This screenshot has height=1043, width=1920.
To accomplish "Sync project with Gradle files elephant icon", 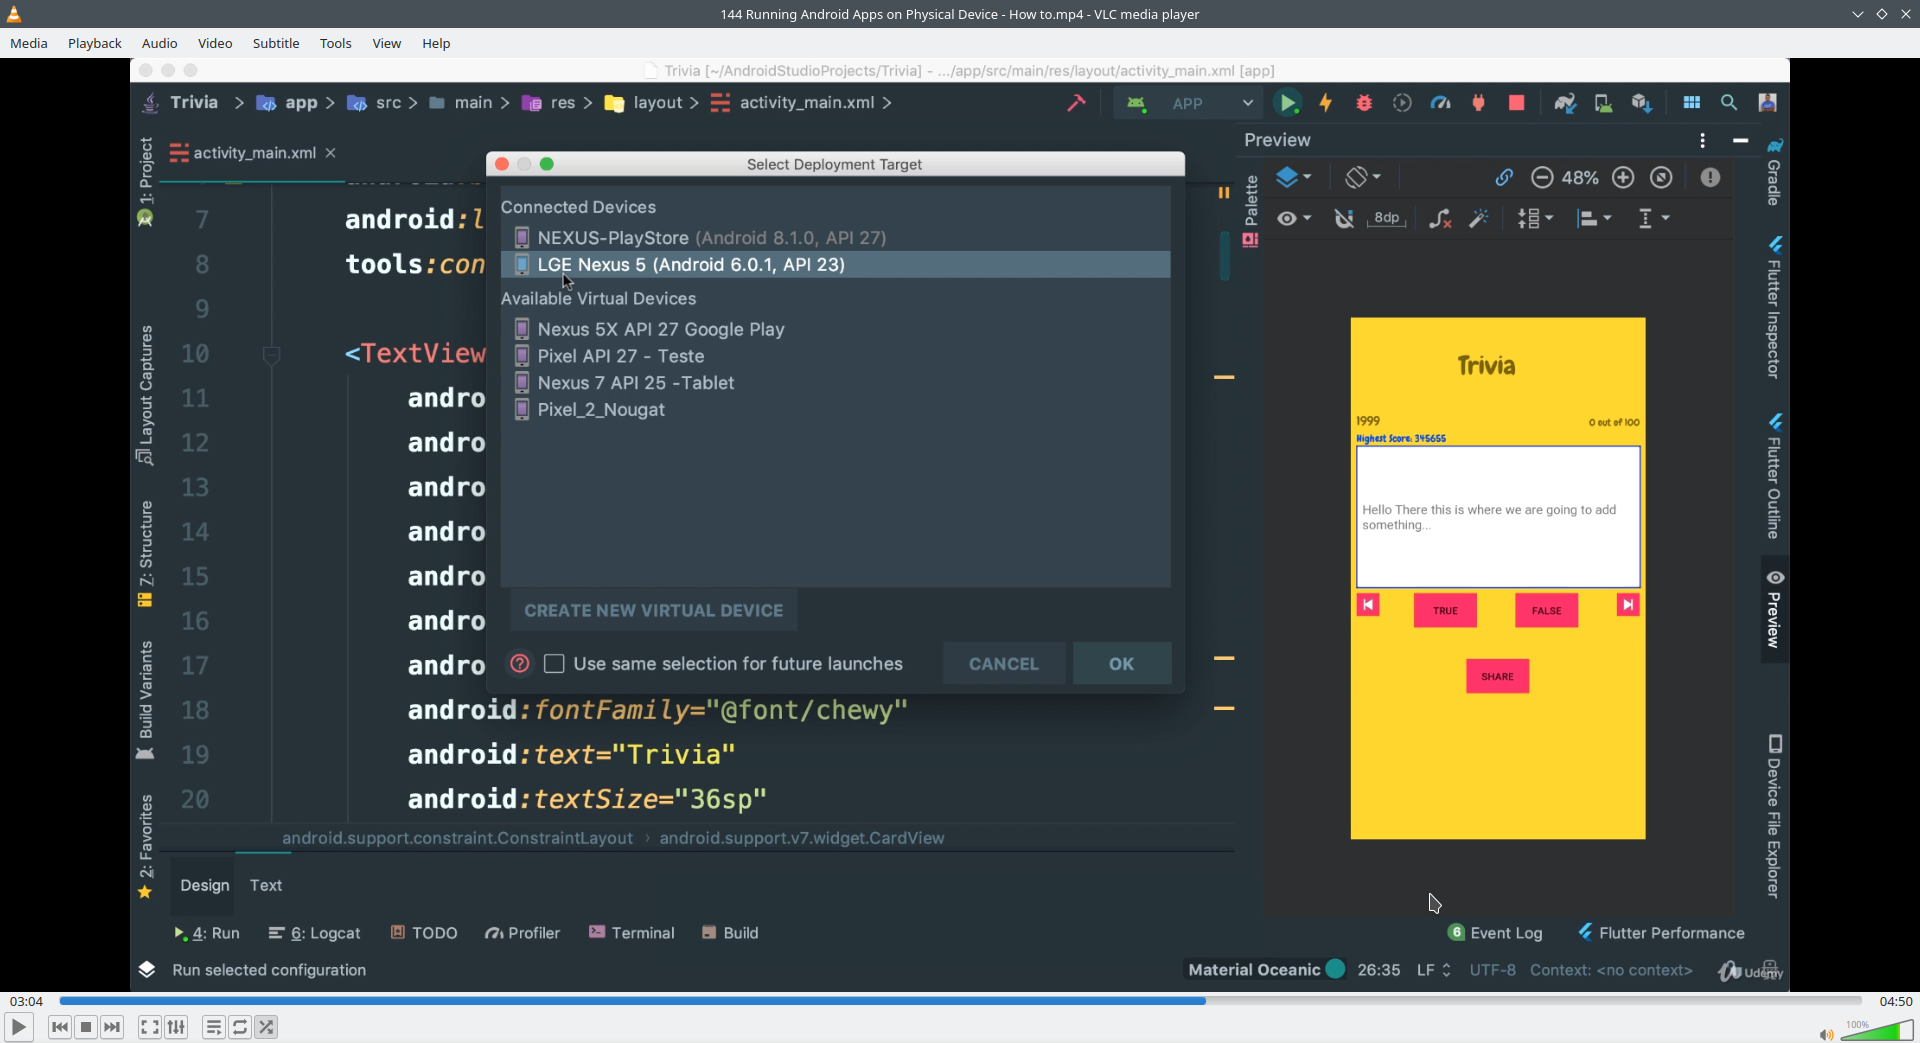I will coord(1565,103).
